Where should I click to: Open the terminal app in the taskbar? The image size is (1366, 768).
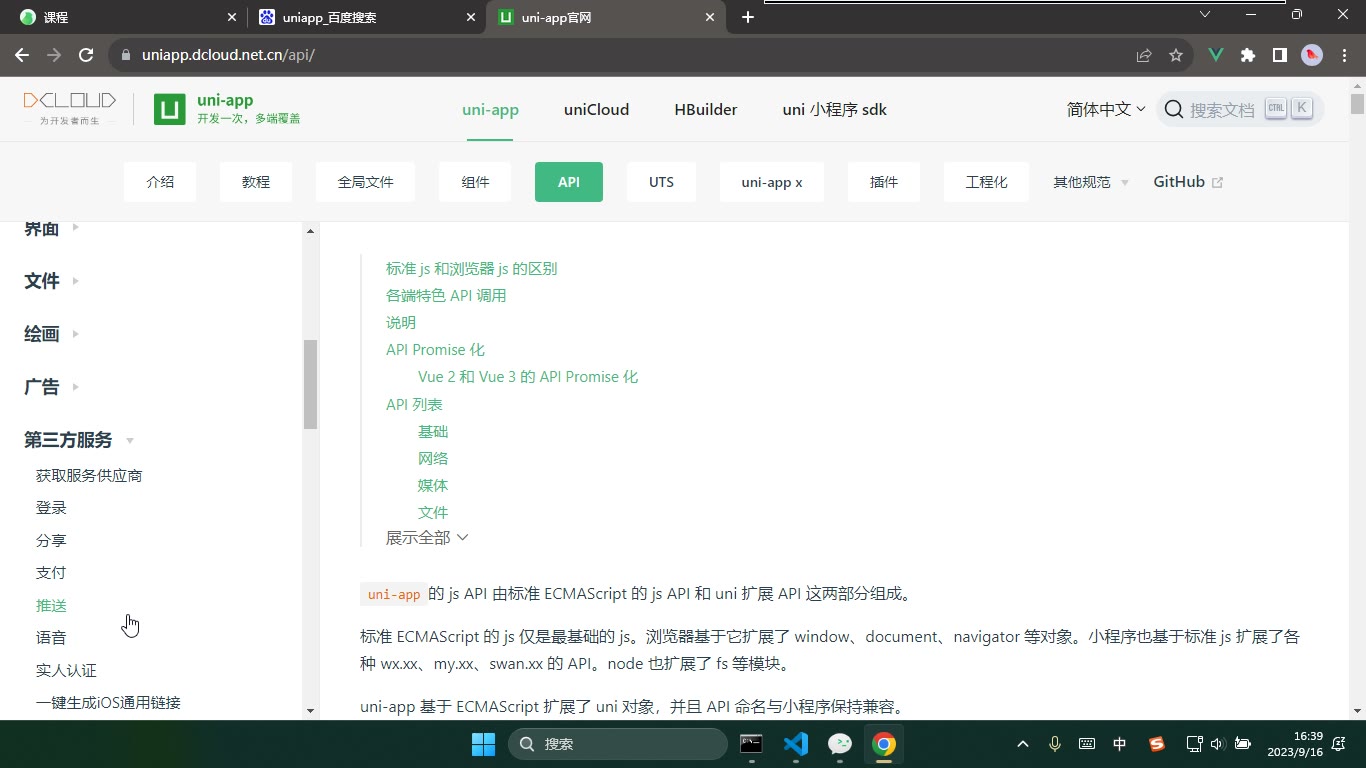[751, 744]
